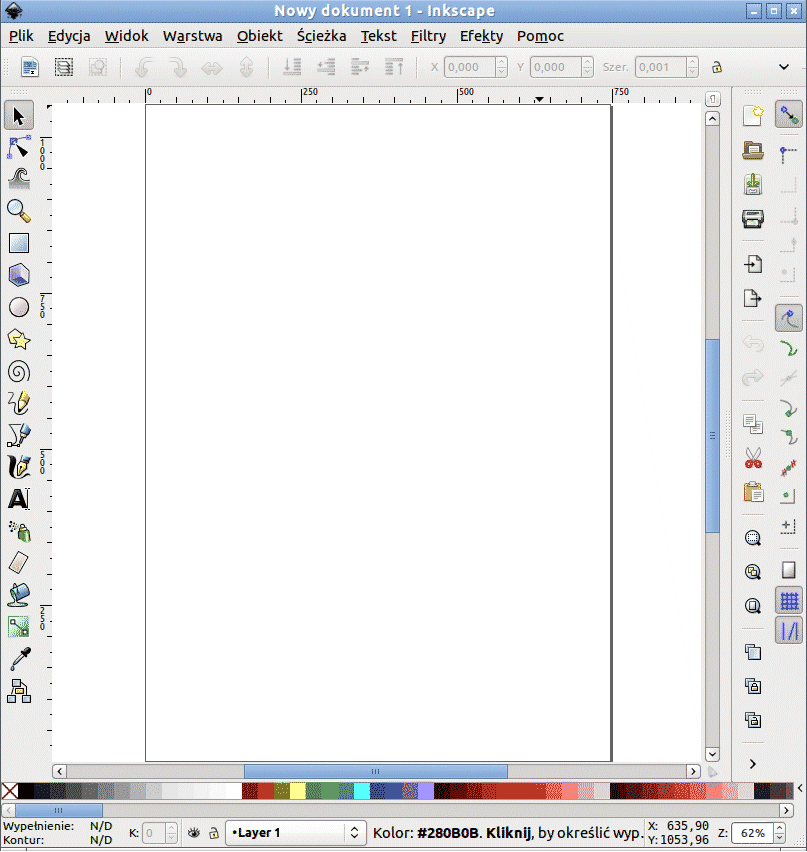Toggle snap to grid button

click(789, 601)
